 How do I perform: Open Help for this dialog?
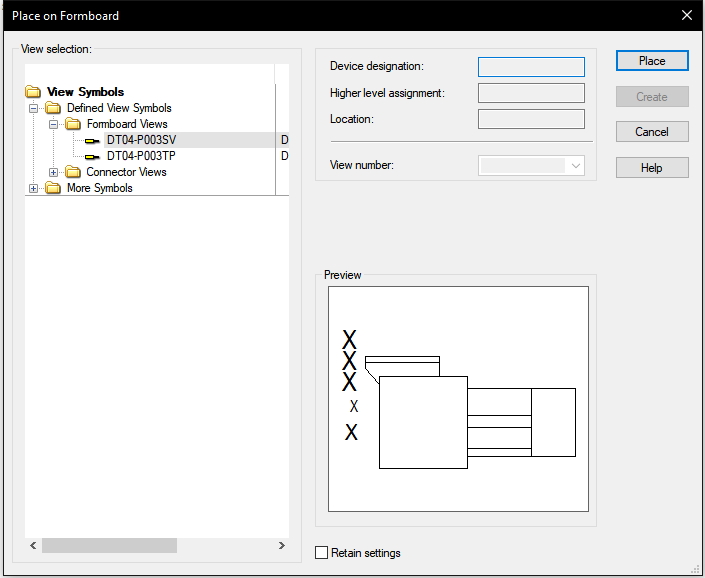click(x=652, y=168)
